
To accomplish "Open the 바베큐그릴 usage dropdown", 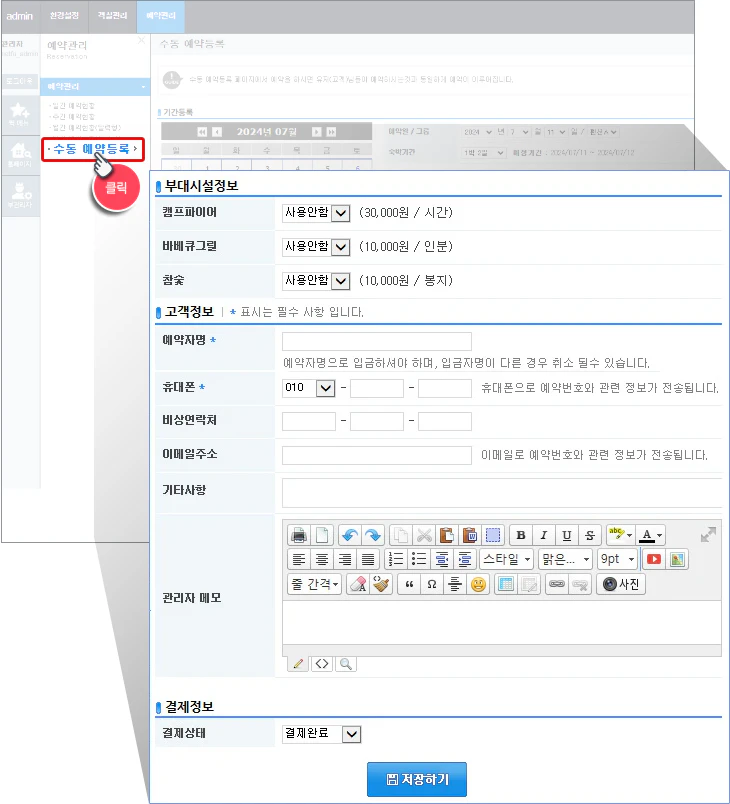I will (316, 247).
